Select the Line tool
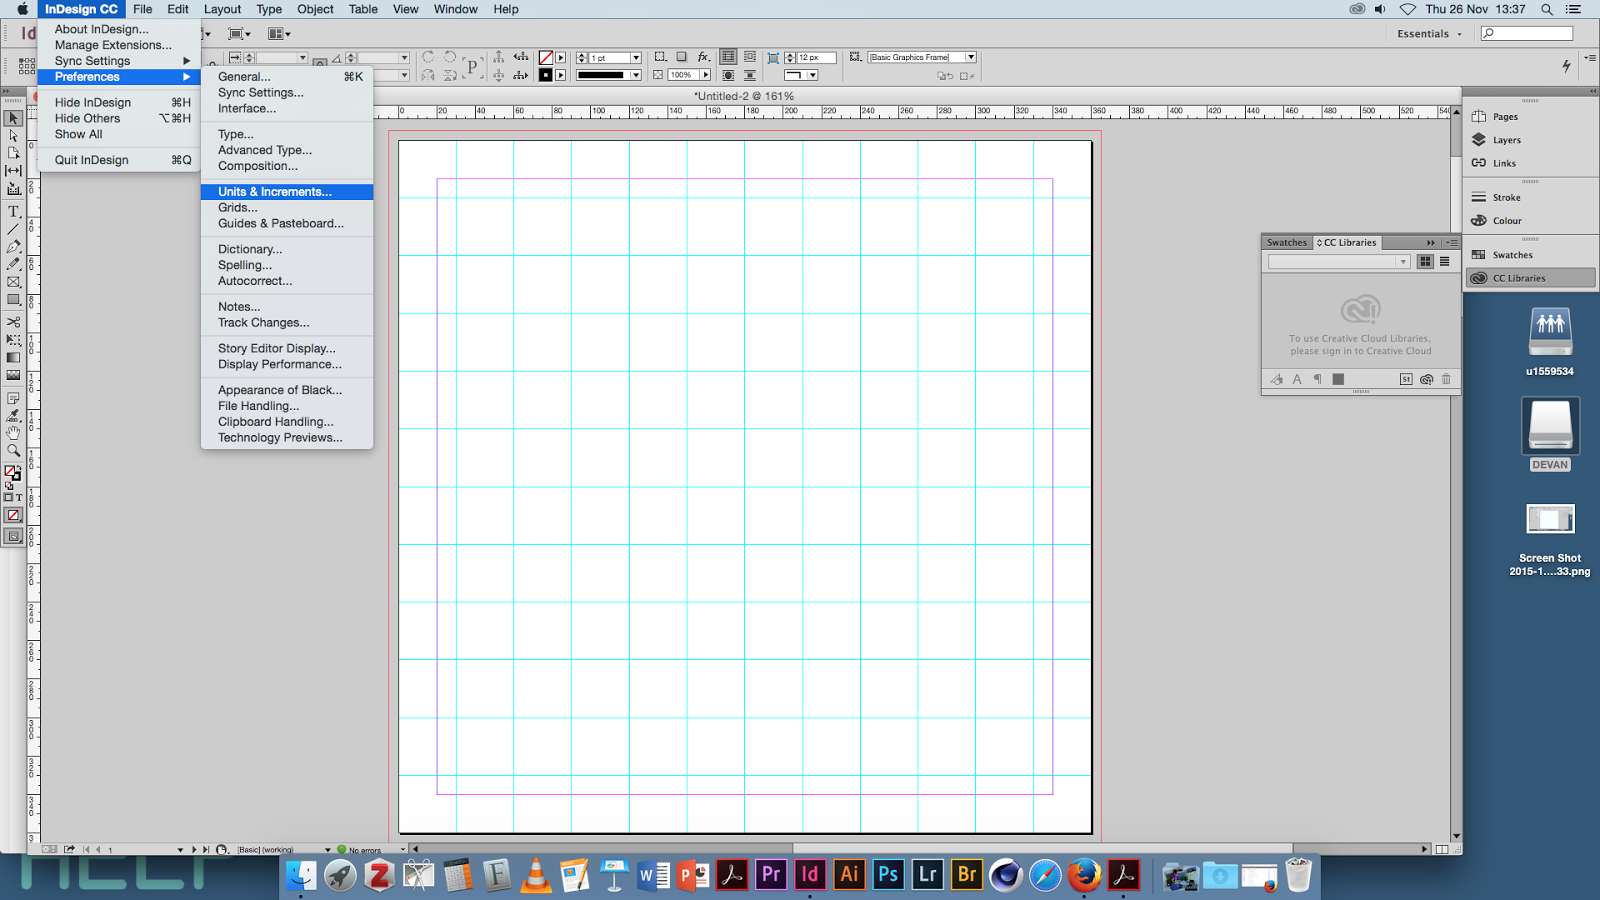This screenshot has width=1600, height=900. [13, 229]
